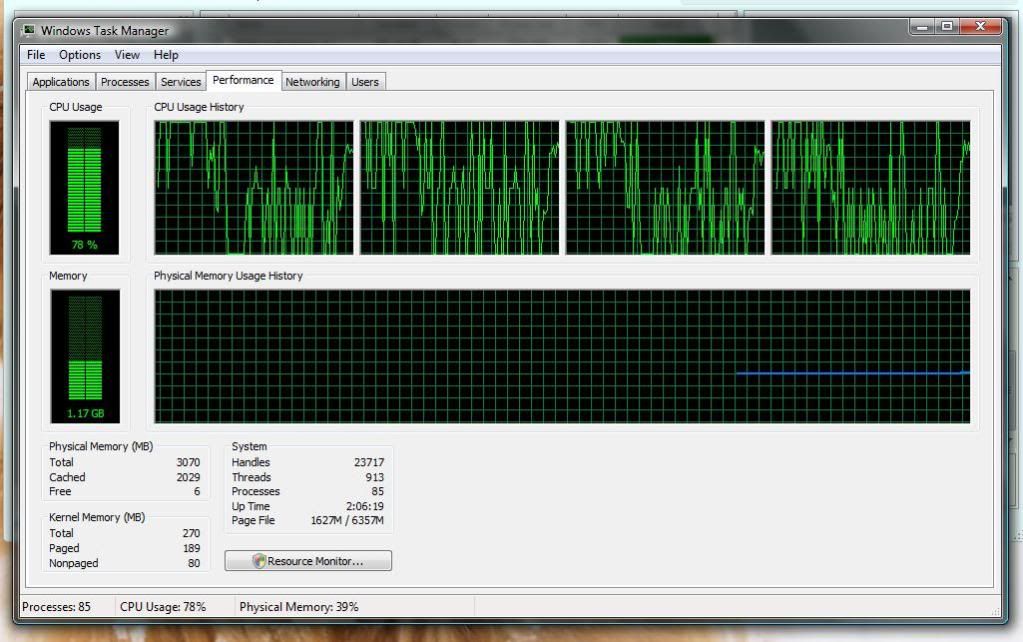
Task: Click the CPU Usage meter showing 78 %
Action: click(x=84, y=187)
